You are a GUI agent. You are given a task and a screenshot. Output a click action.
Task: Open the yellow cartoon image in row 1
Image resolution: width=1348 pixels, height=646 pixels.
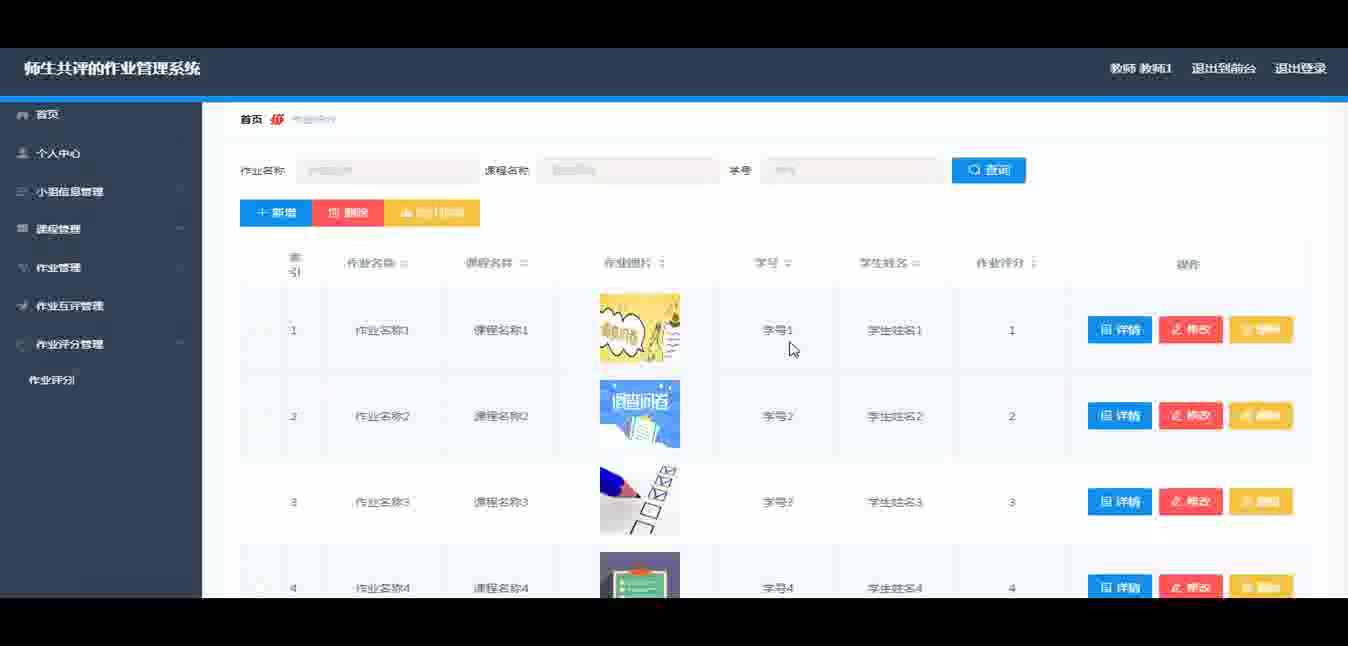(640, 329)
